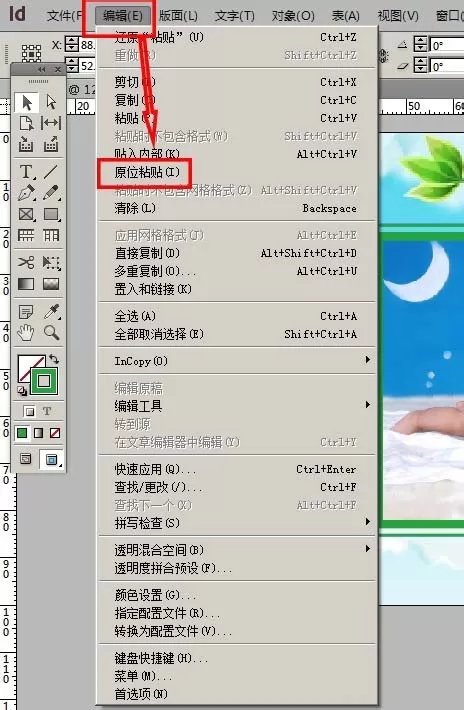Image resolution: width=464 pixels, height=710 pixels.
Task: Collapse the tools panel with double arrows
Action: 42,69
